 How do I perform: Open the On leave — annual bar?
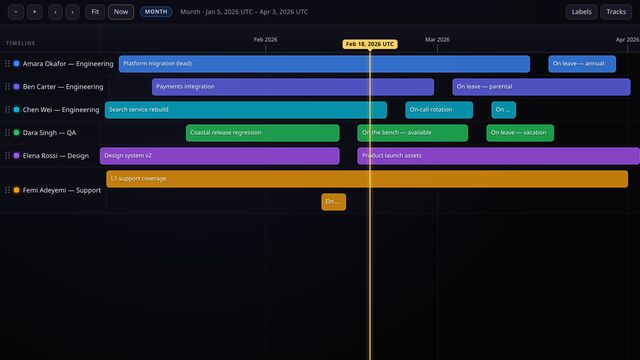[x=582, y=64]
